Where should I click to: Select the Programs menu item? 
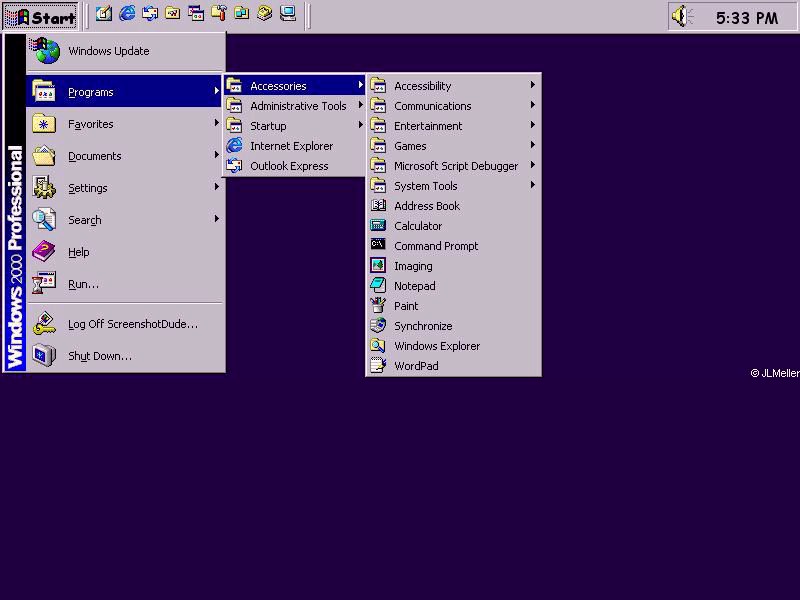click(x=125, y=91)
